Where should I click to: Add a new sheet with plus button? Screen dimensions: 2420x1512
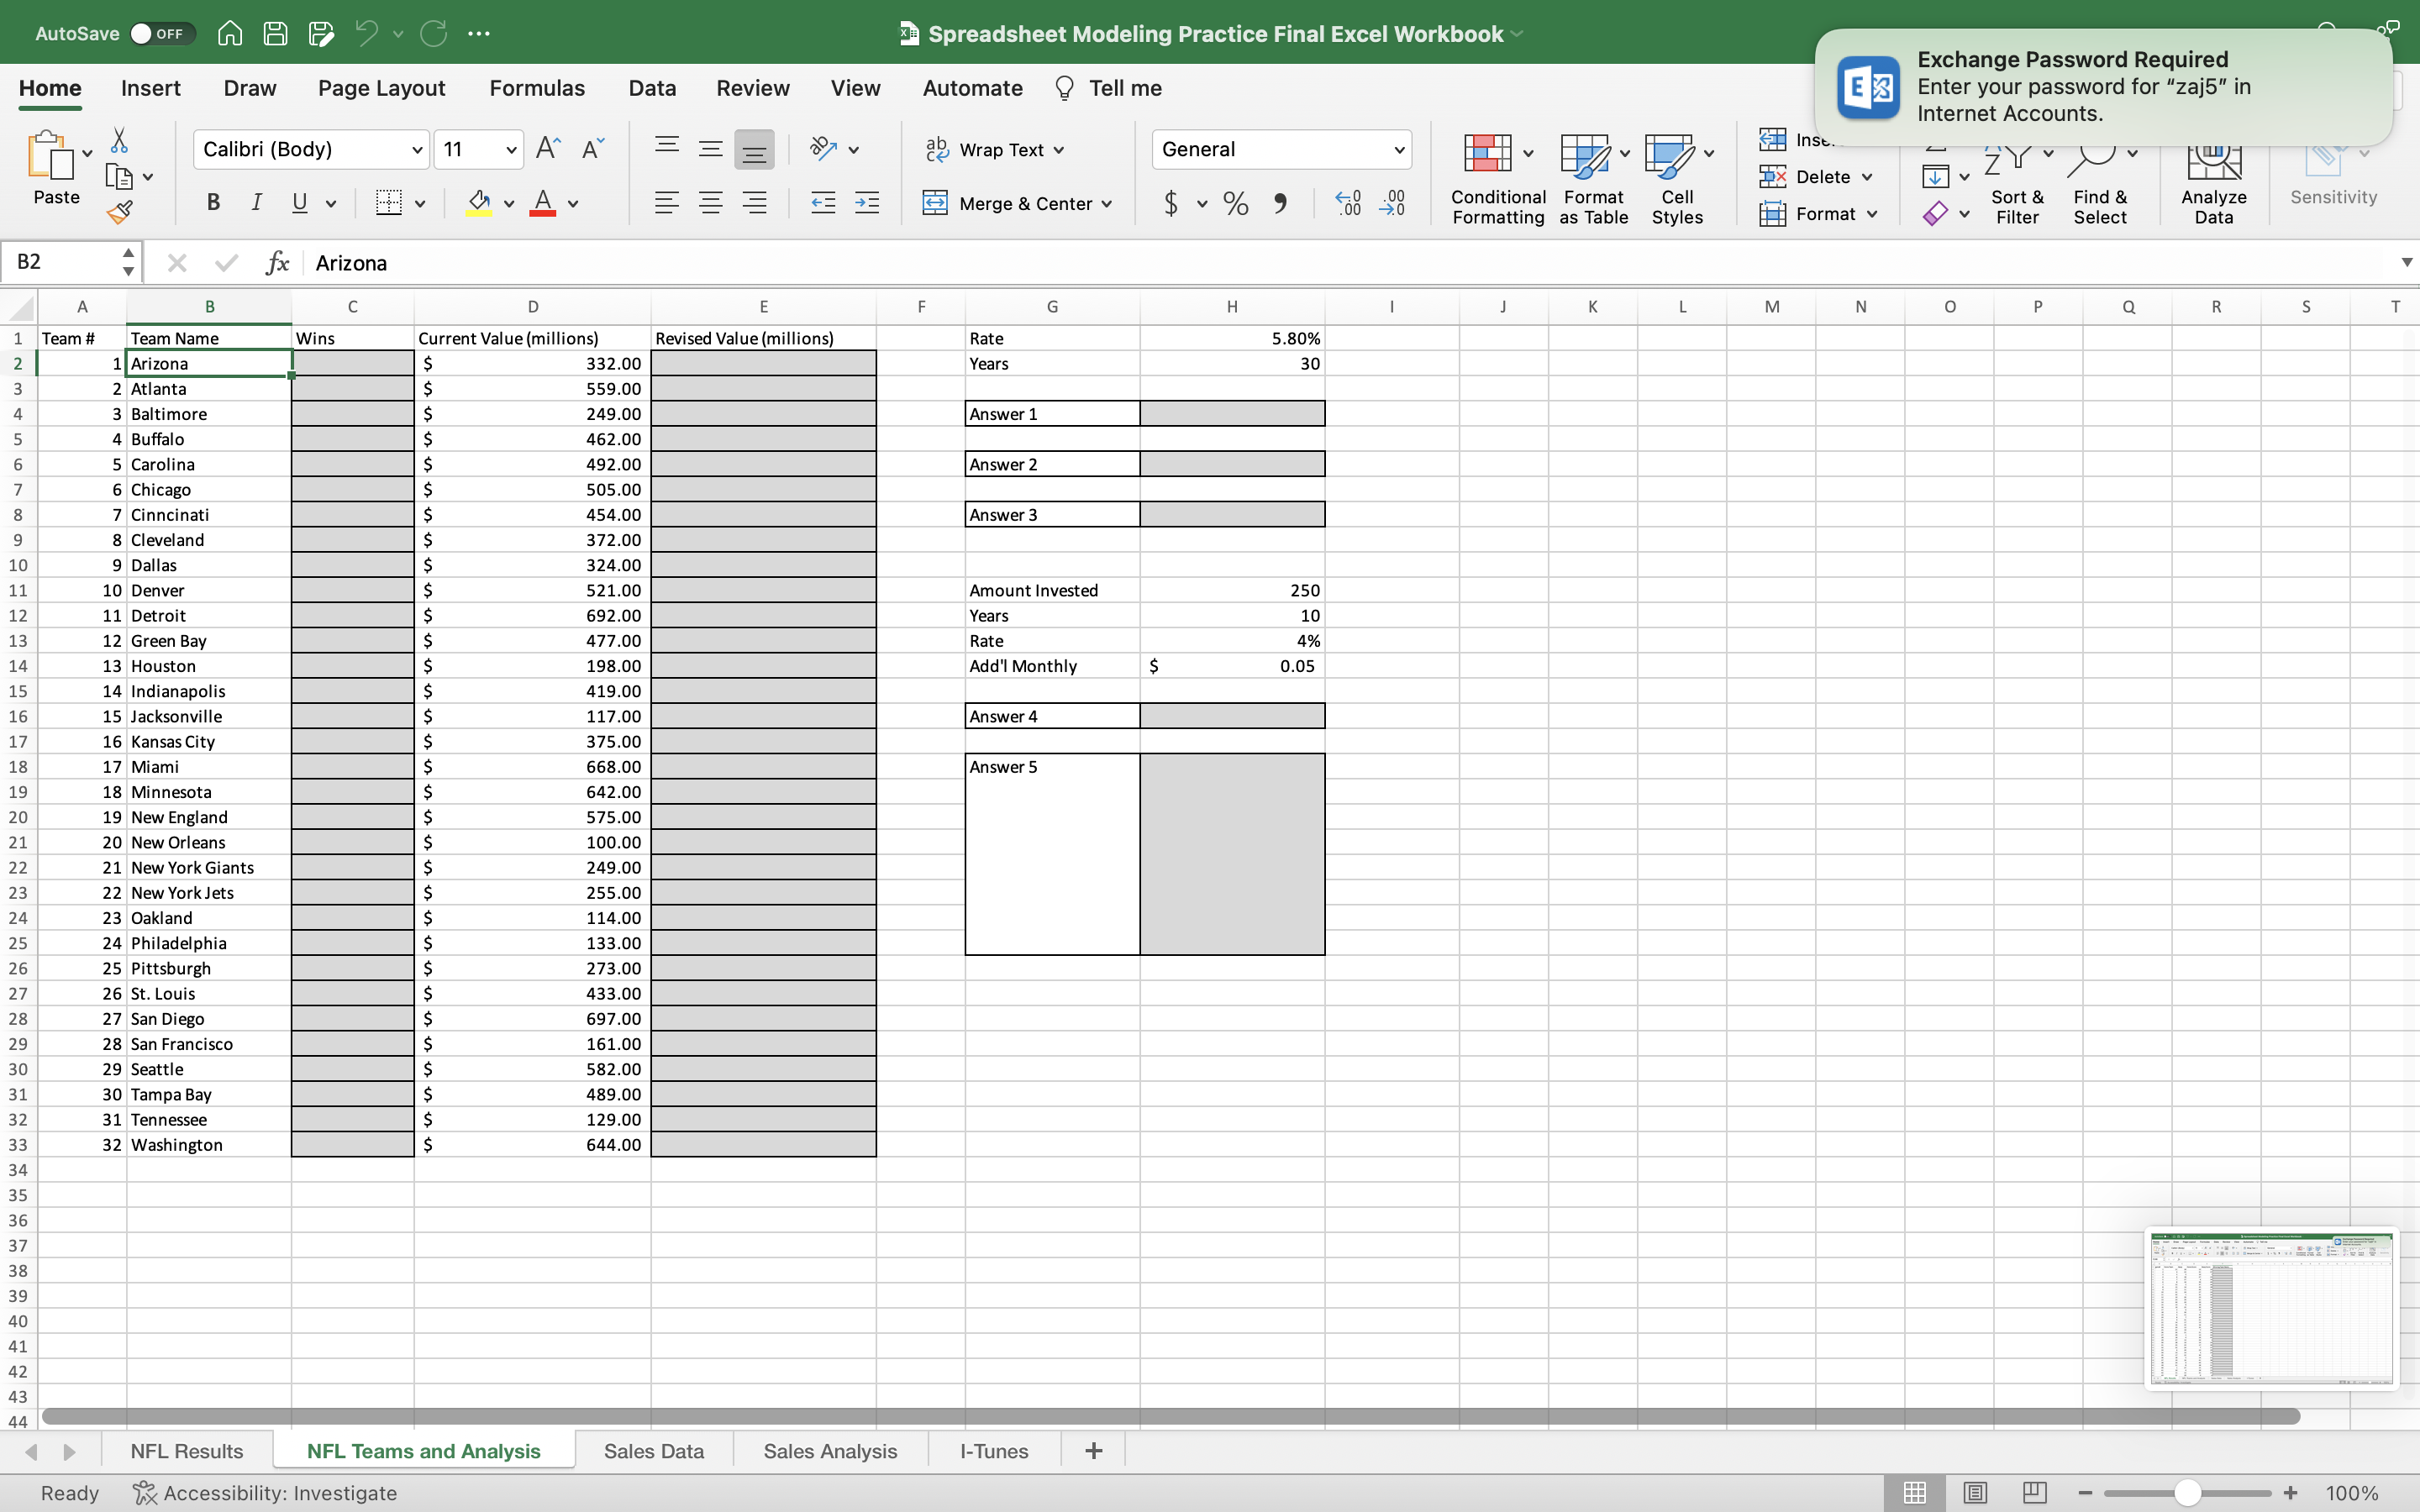coord(1093,1450)
